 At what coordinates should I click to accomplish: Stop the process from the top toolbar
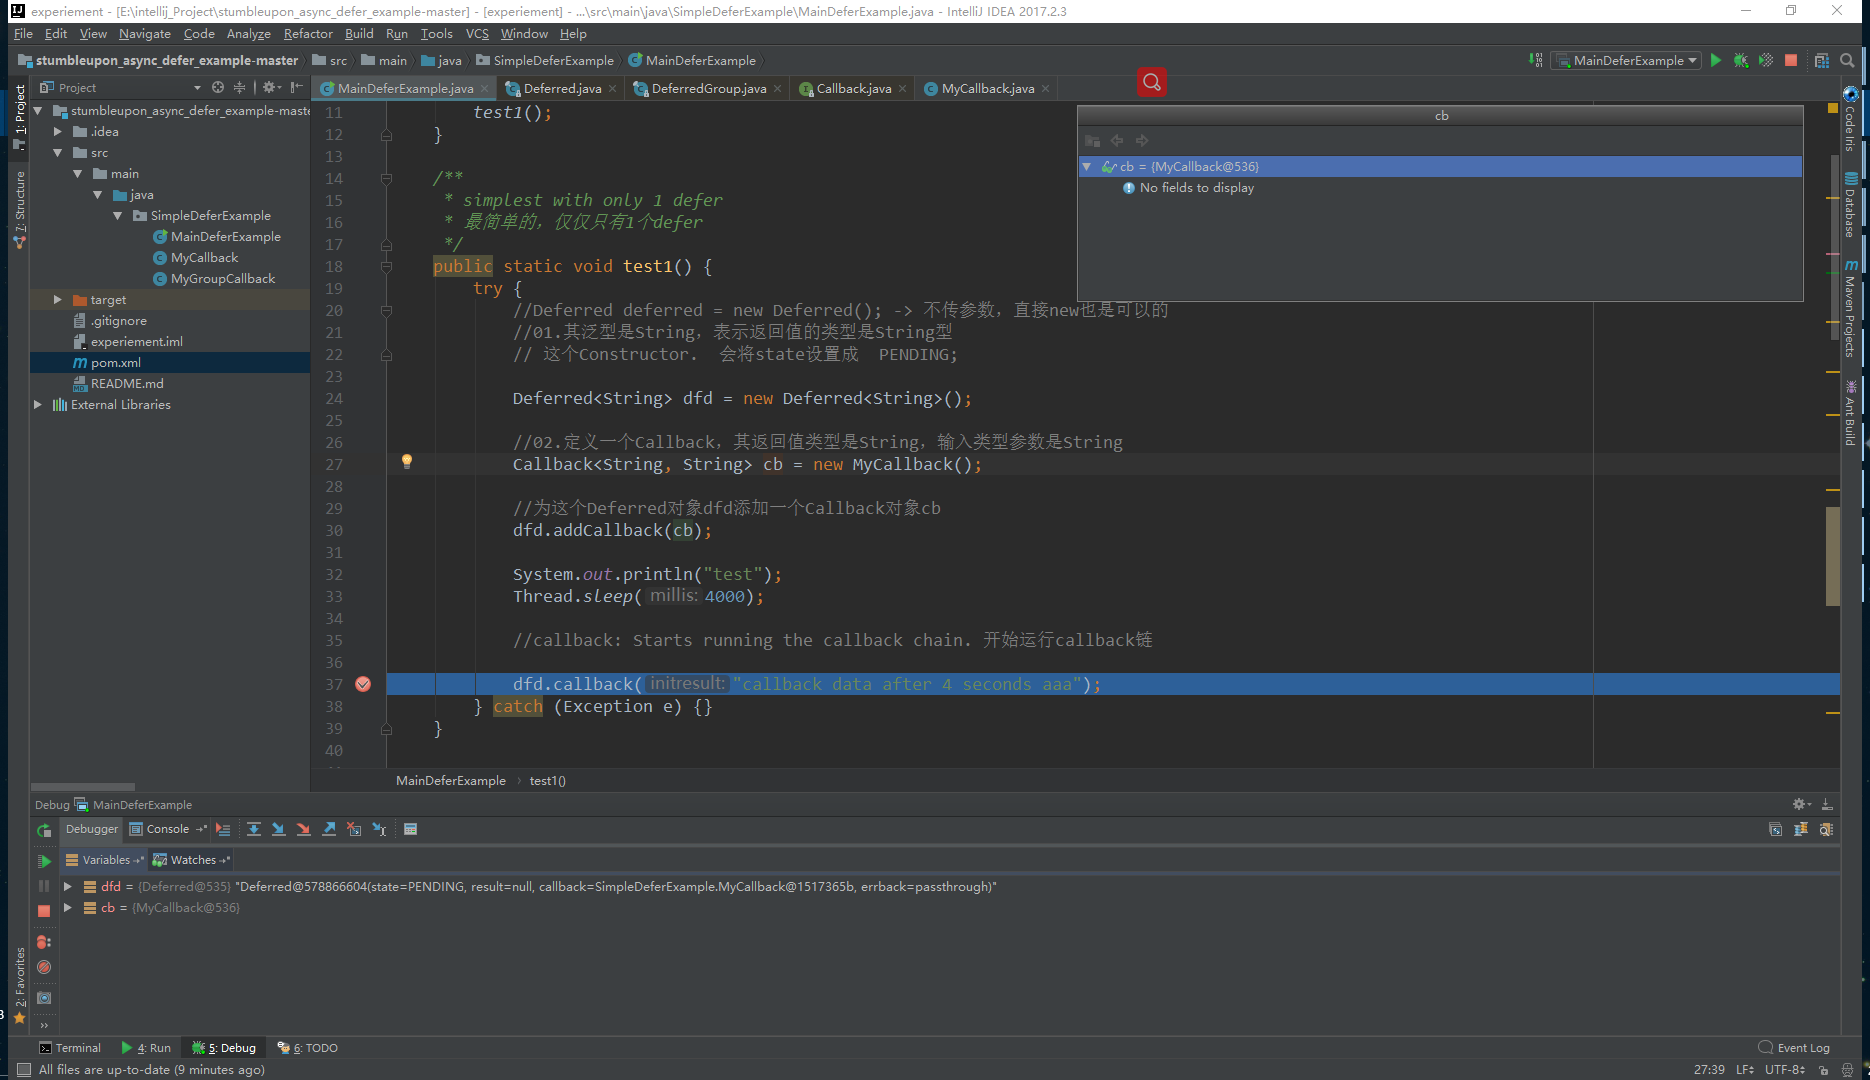(1791, 60)
